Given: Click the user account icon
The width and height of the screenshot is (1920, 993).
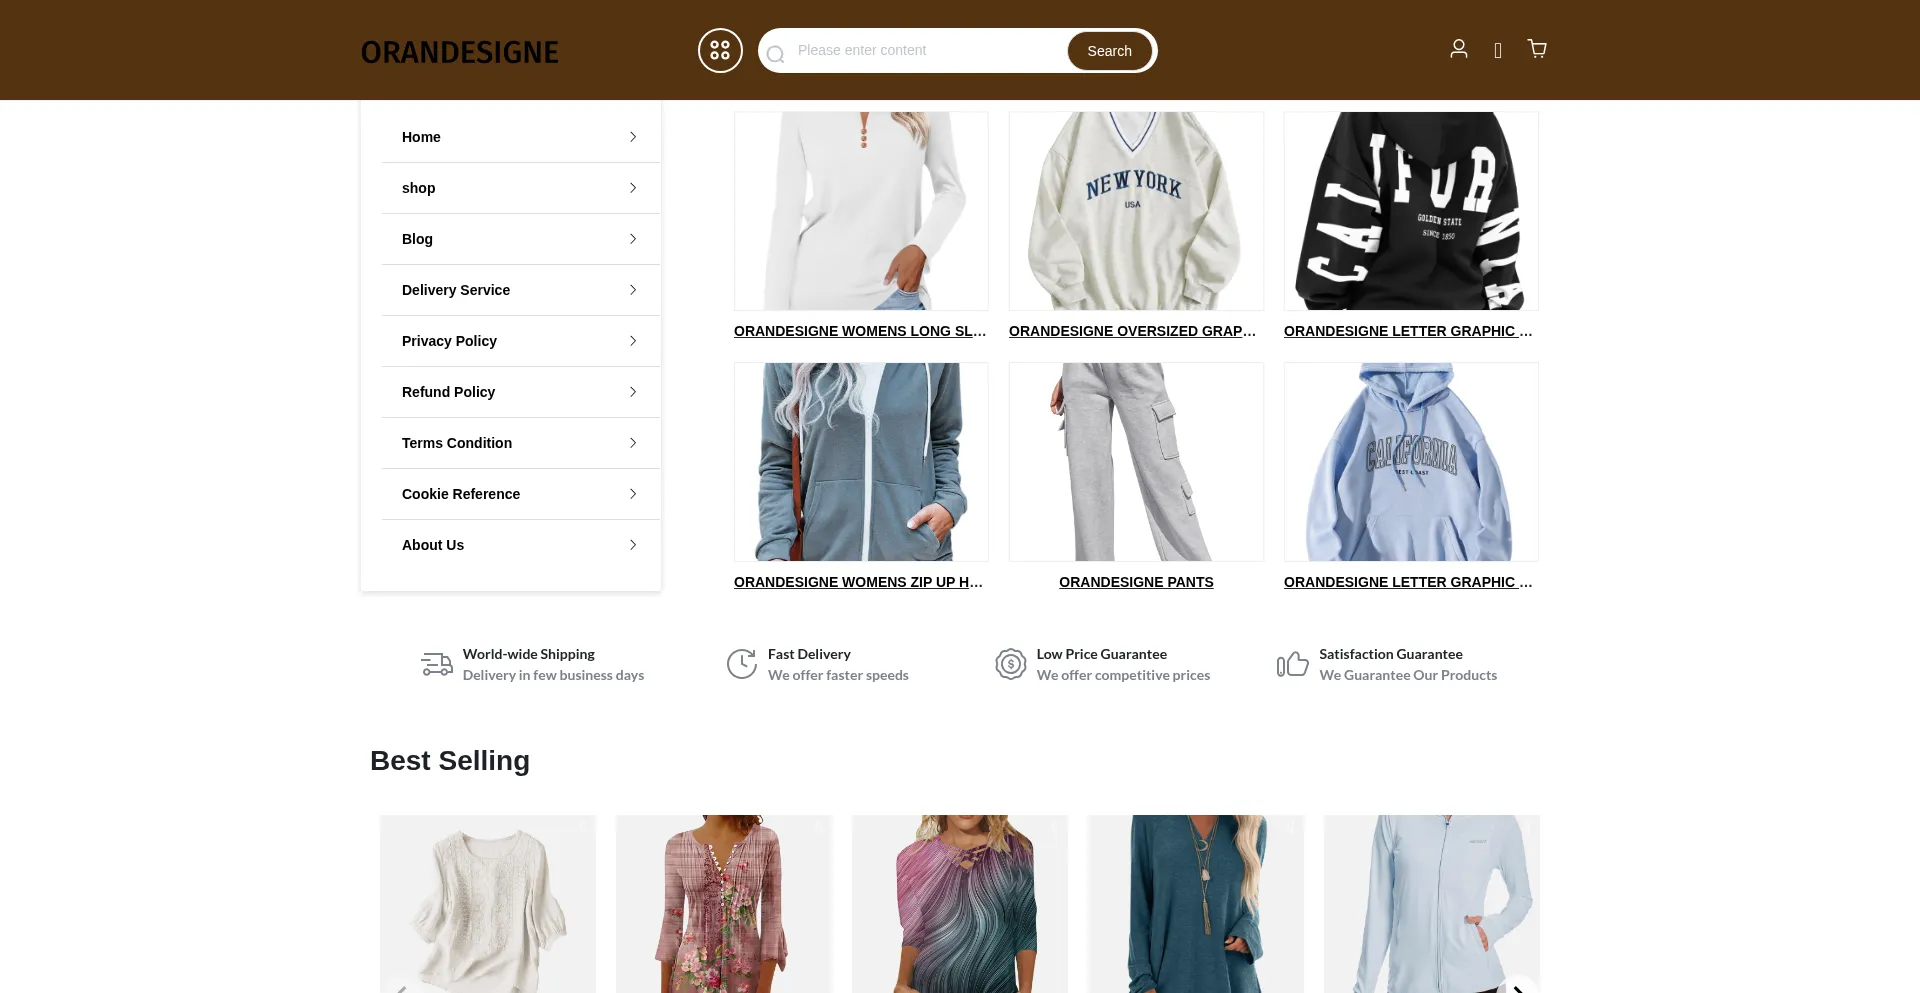Looking at the screenshot, I should coord(1459,49).
